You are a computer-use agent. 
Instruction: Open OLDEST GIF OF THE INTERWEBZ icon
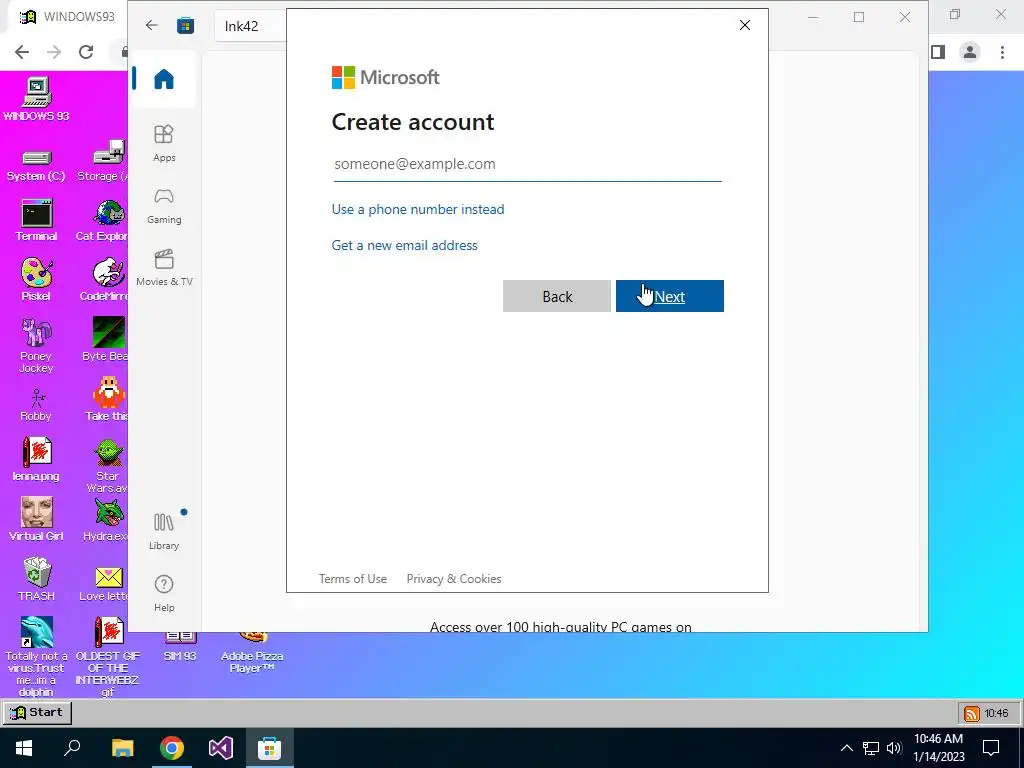108,656
